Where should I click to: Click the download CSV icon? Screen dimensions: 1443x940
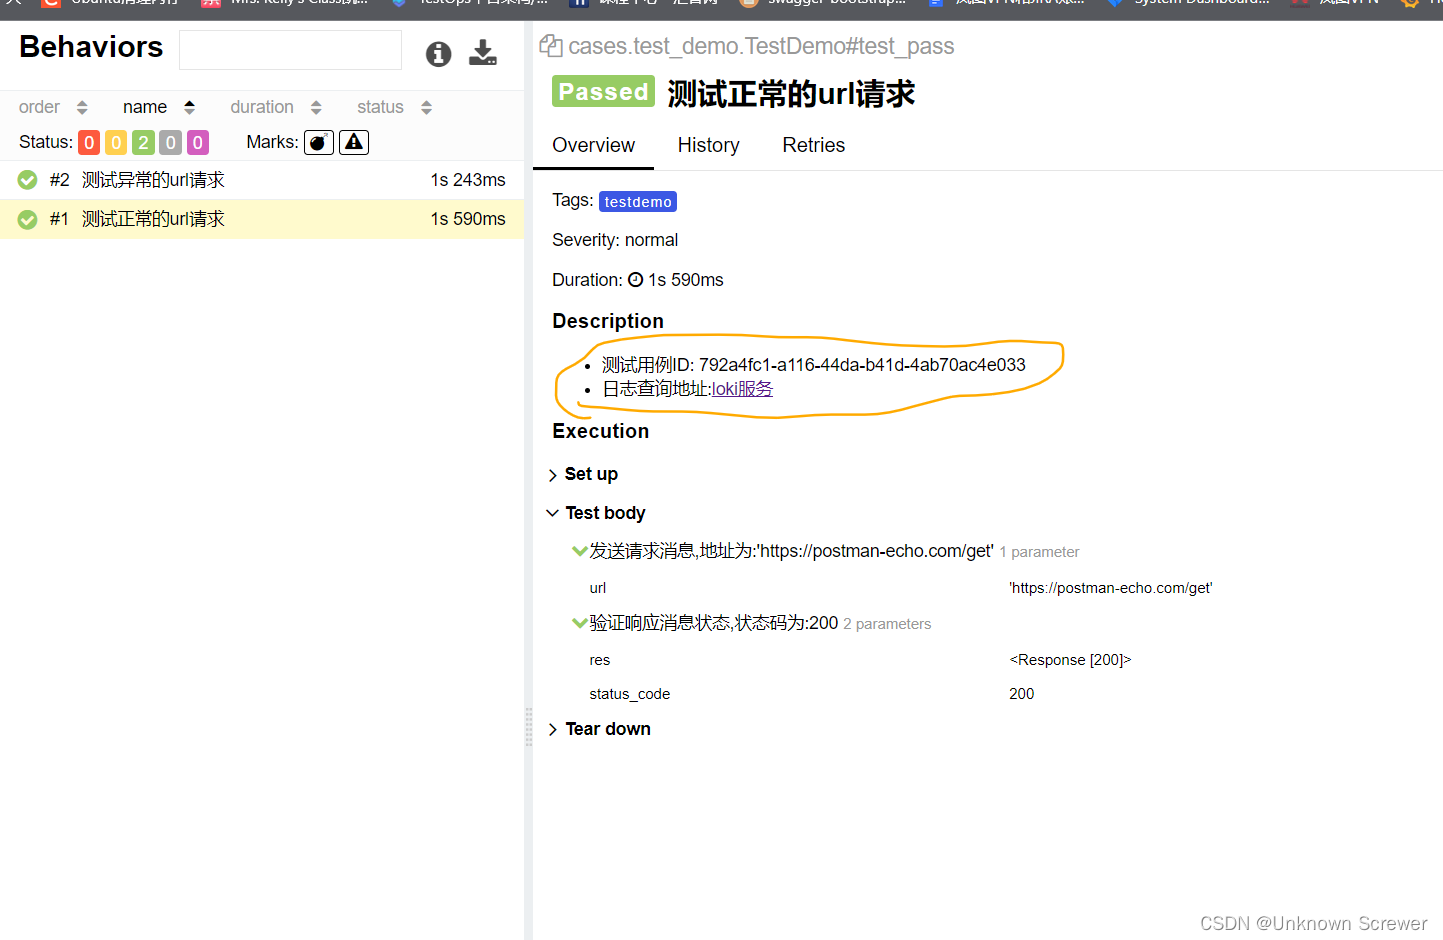click(x=483, y=53)
